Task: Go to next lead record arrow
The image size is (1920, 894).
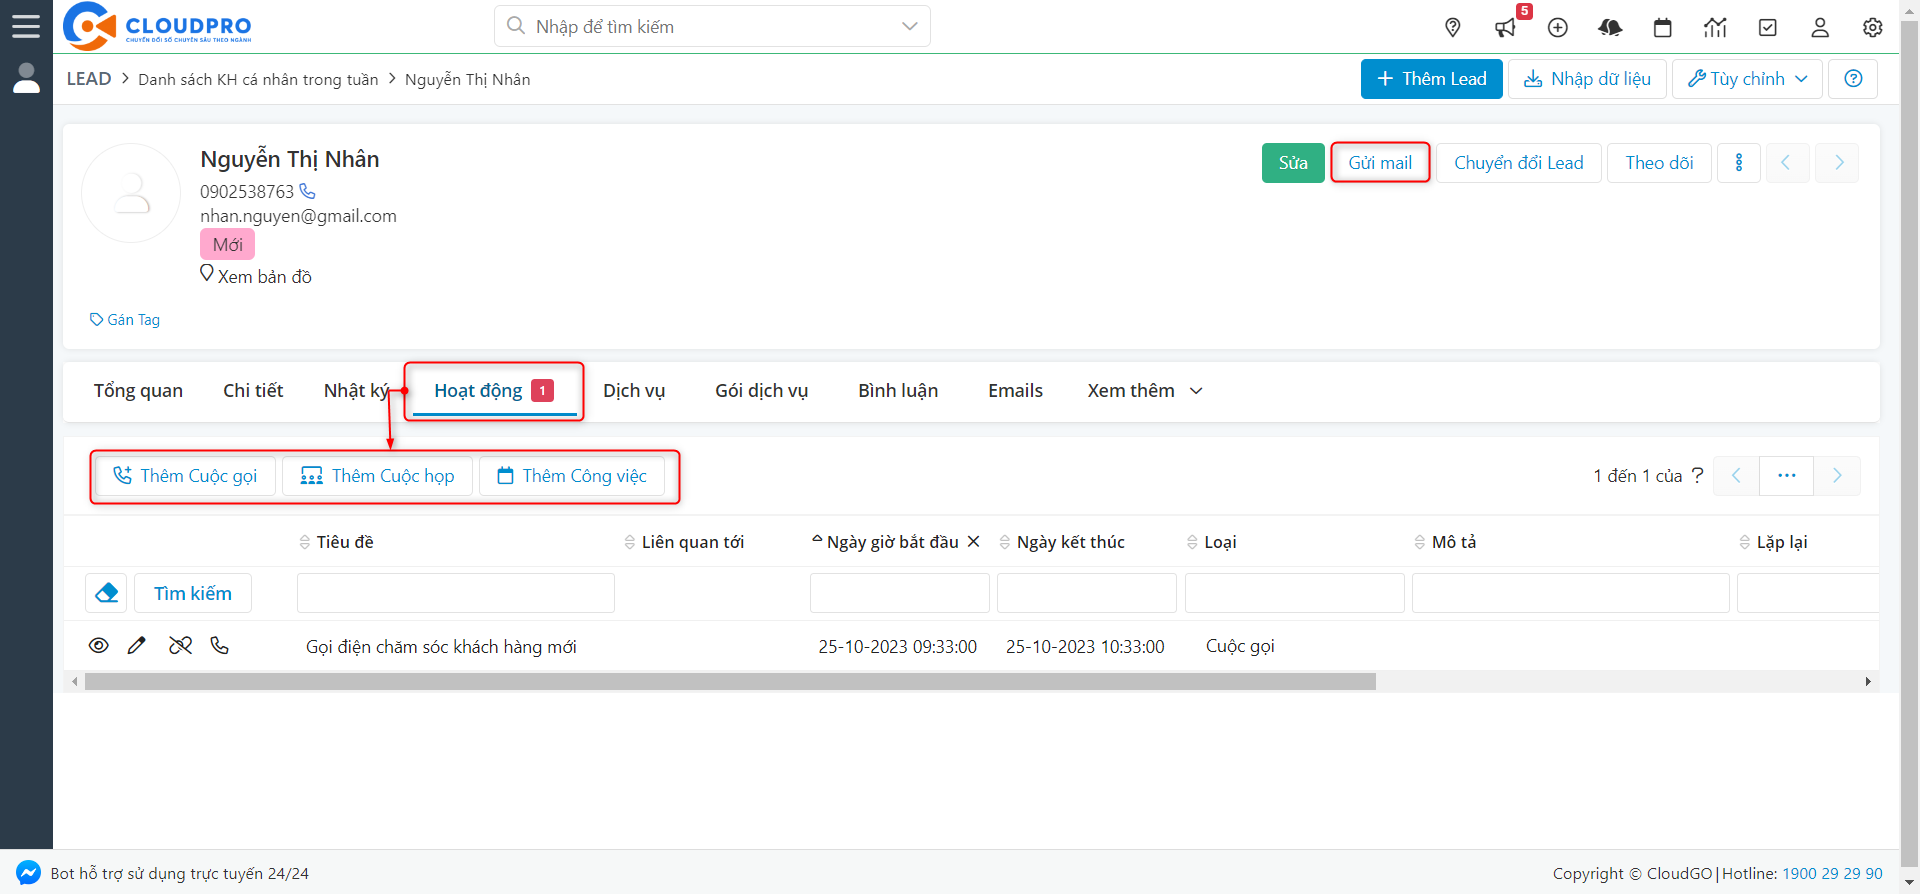Action: click(x=1838, y=163)
